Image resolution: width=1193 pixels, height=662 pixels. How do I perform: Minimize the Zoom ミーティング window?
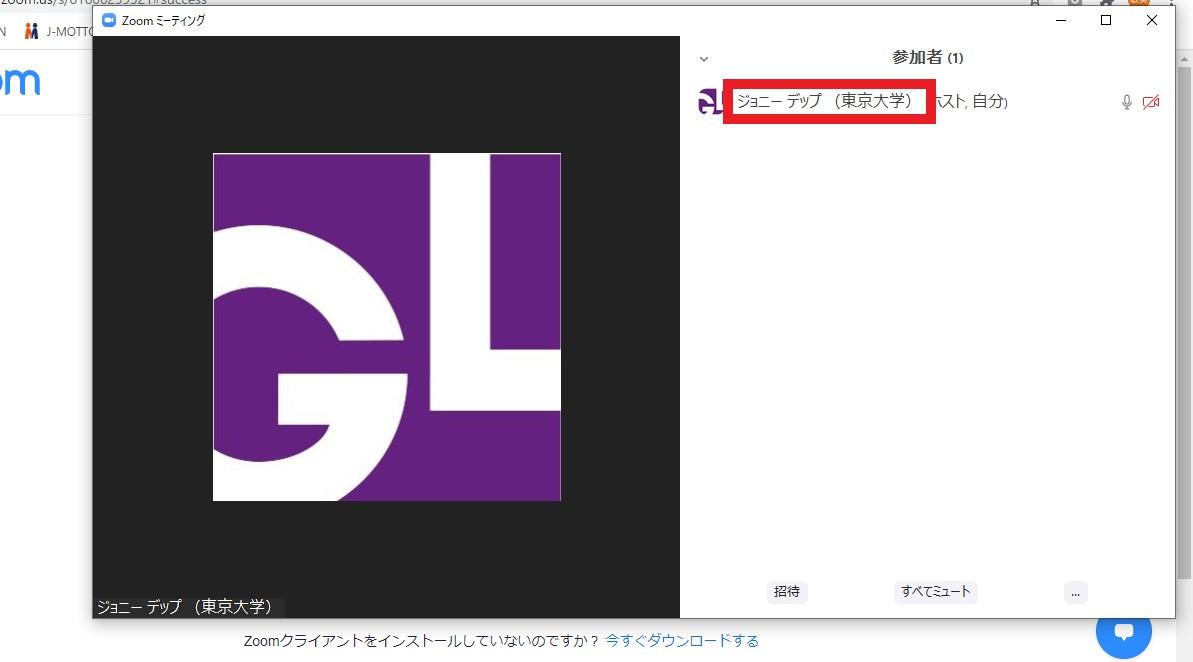click(x=1061, y=21)
